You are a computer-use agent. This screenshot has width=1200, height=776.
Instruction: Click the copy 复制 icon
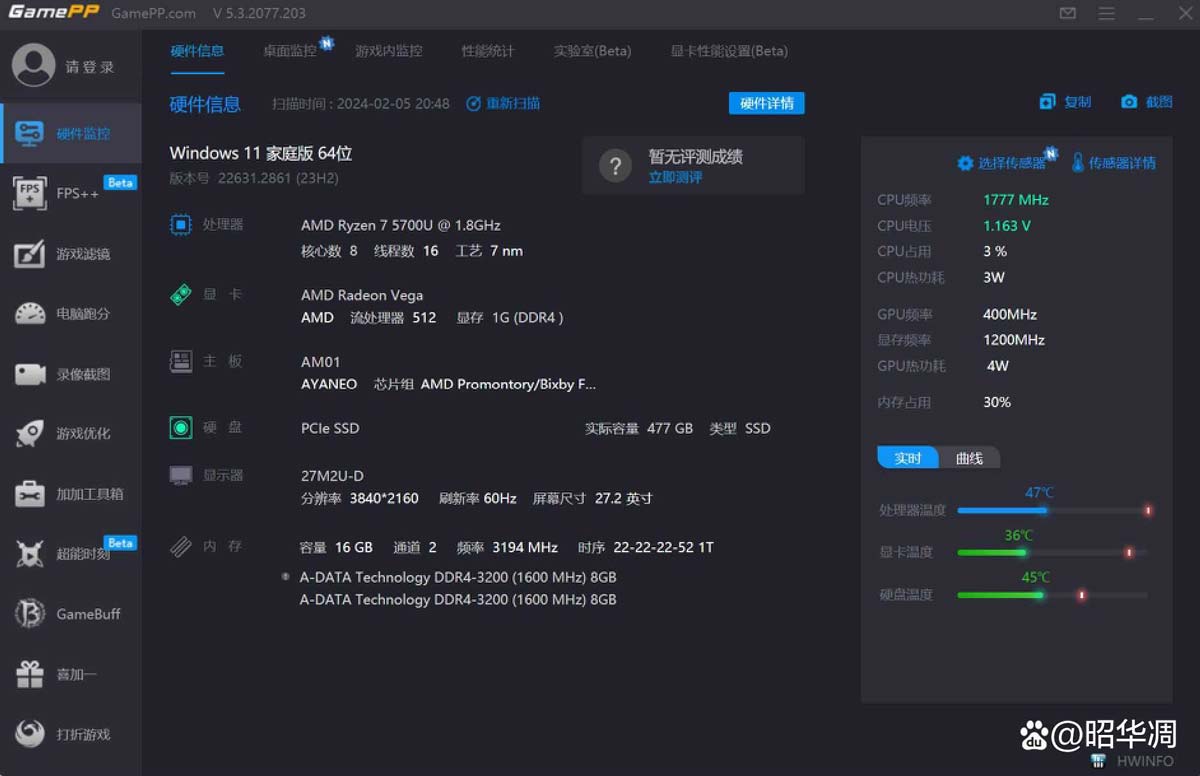tap(1063, 102)
